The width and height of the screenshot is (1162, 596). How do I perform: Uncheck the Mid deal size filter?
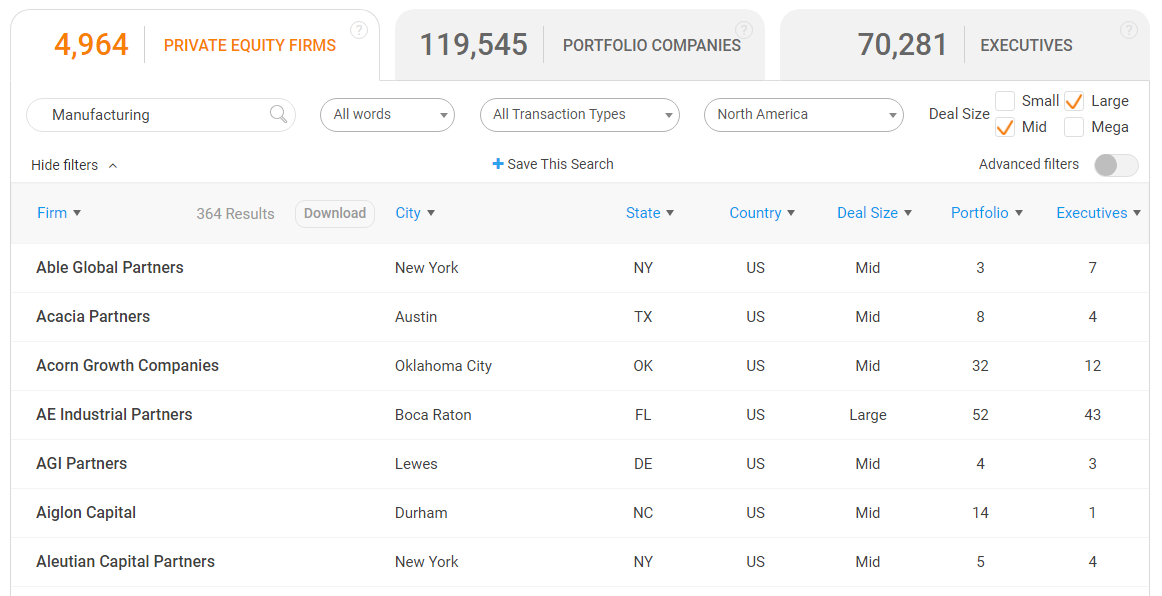[x=1005, y=127]
